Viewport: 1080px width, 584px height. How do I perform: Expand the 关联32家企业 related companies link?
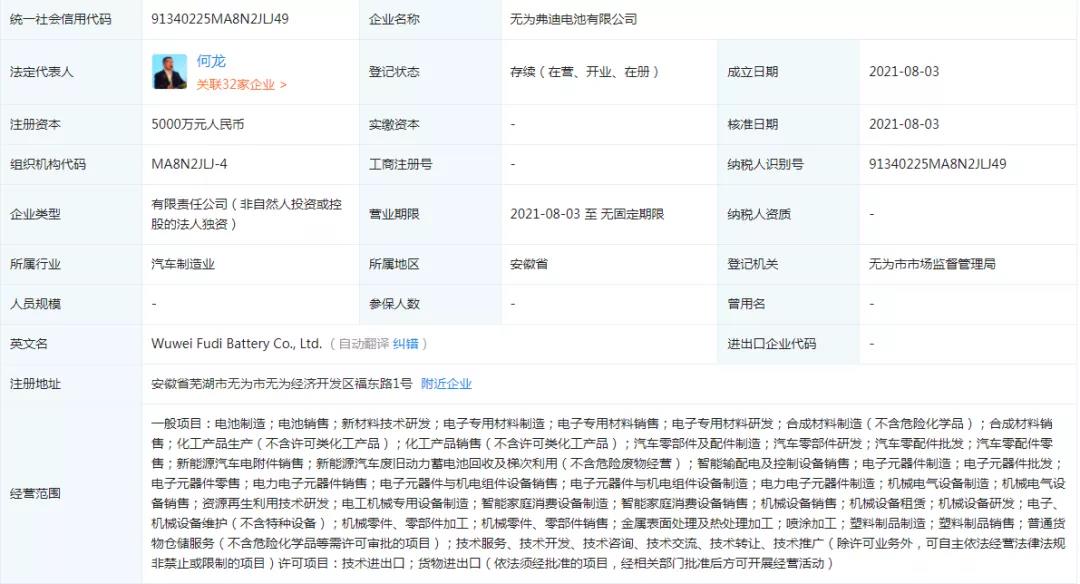(241, 85)
